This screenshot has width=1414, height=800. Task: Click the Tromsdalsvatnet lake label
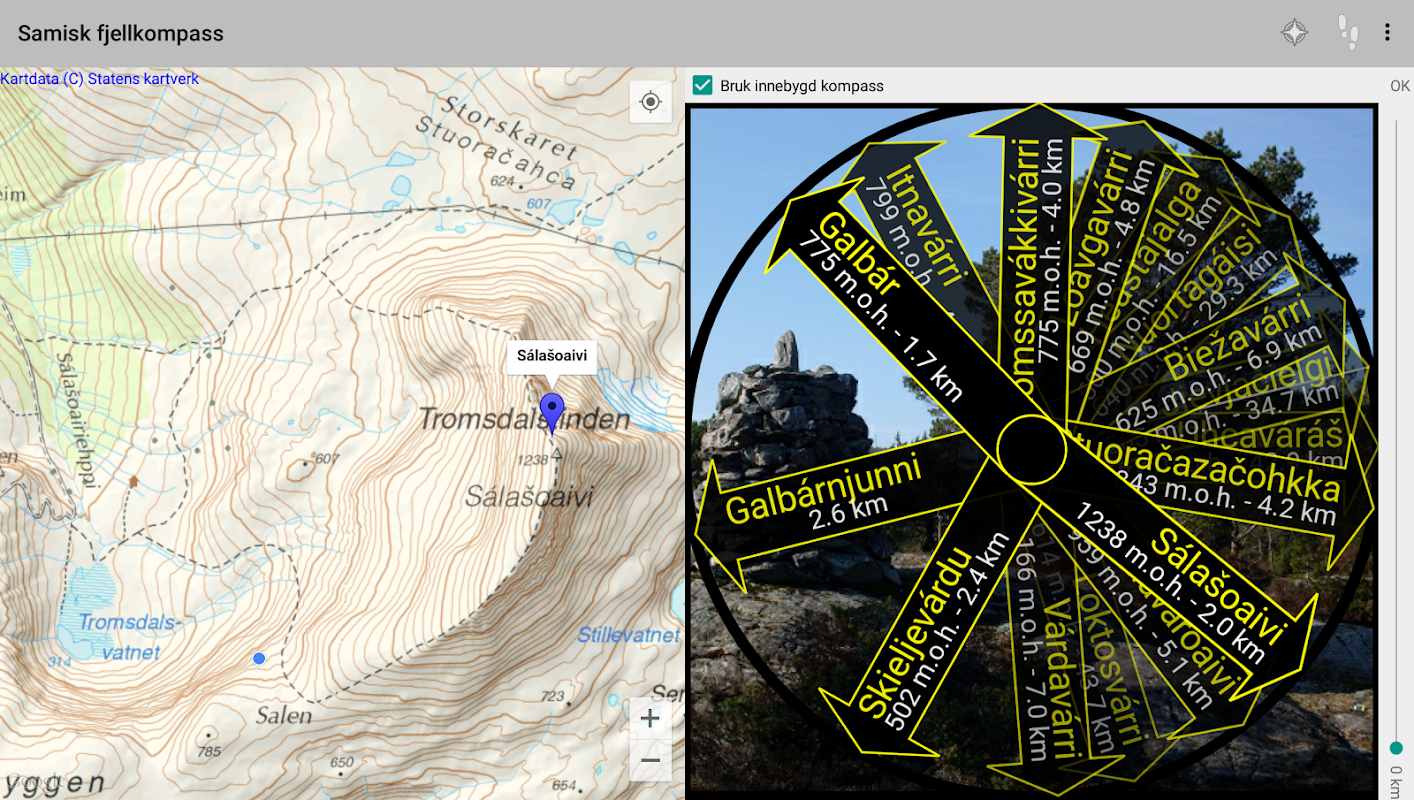pos(130,637)
